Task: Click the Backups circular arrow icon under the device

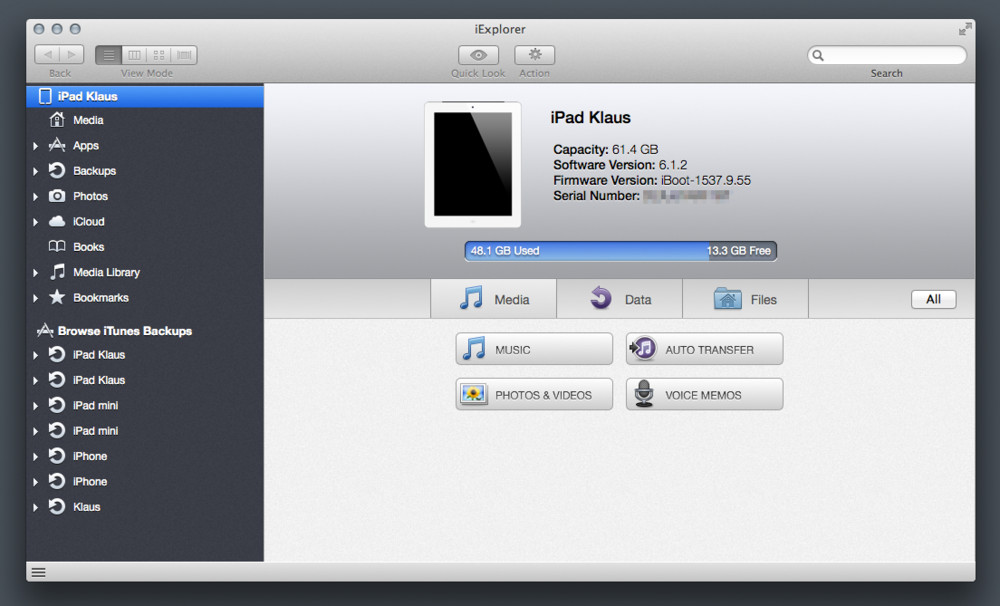Action: click(57, 170)
